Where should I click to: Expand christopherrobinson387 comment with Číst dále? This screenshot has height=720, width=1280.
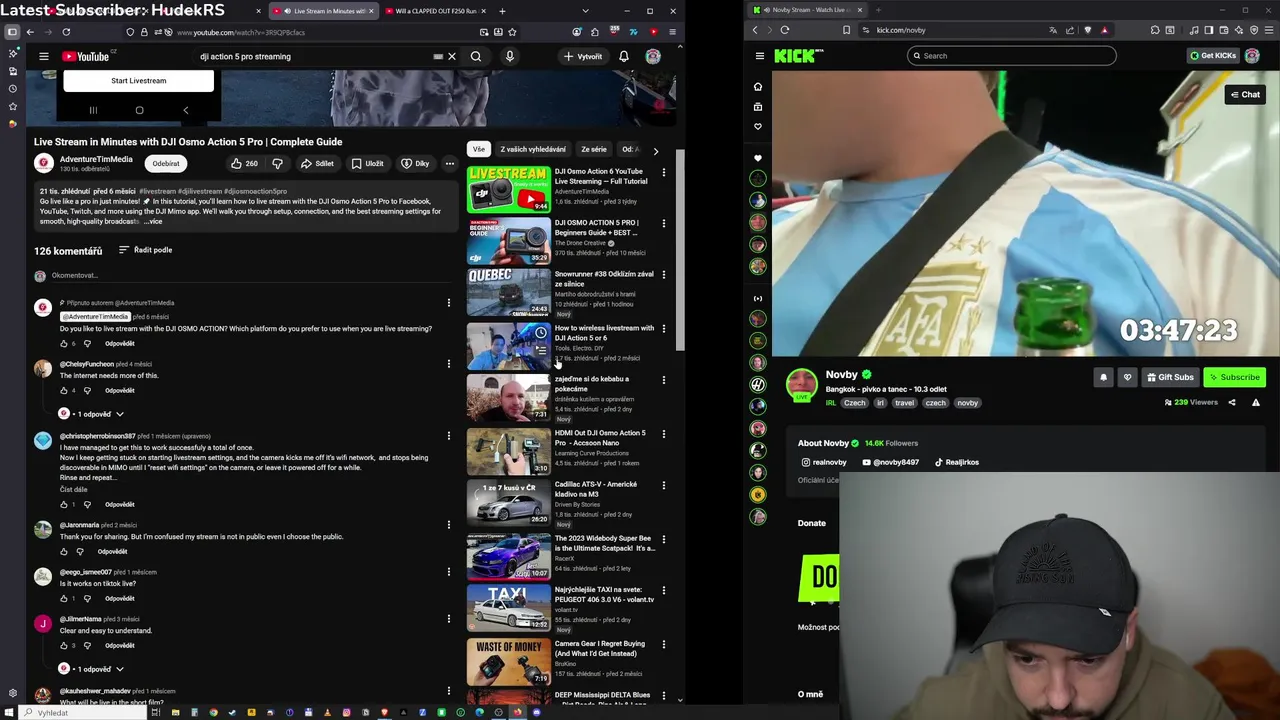73,489
